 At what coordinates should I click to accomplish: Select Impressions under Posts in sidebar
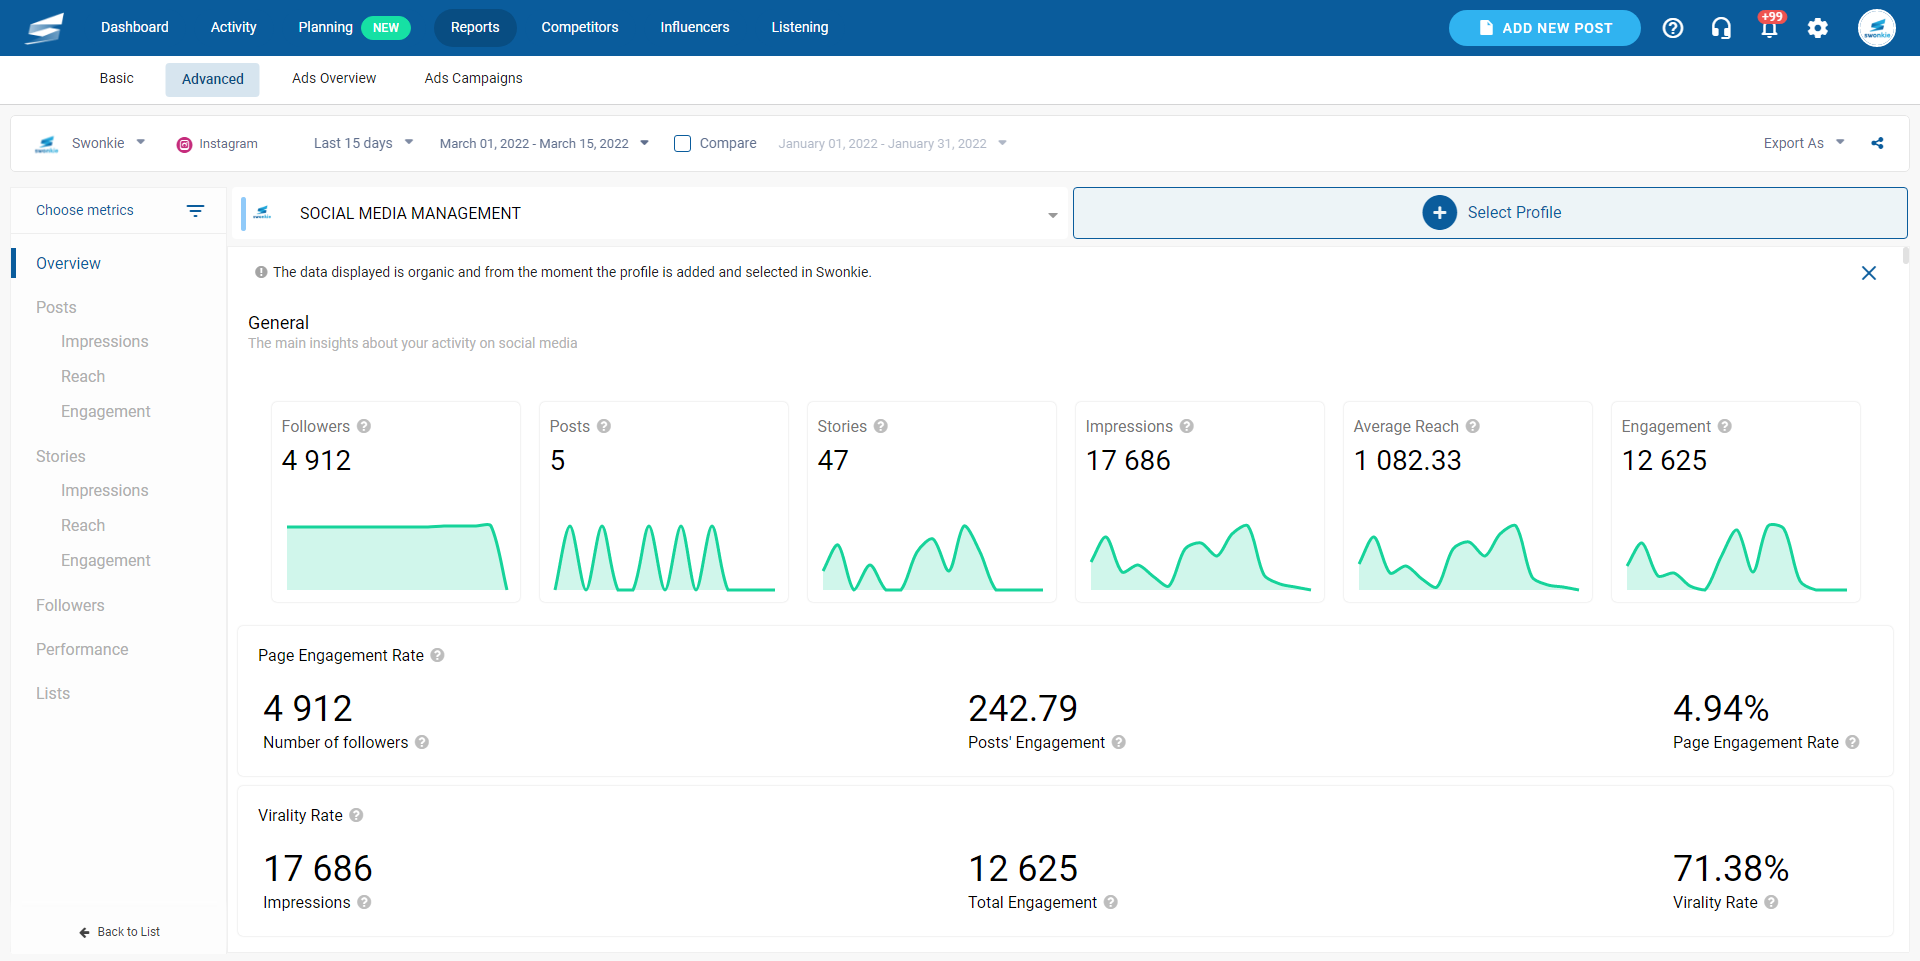pos(104,341)
